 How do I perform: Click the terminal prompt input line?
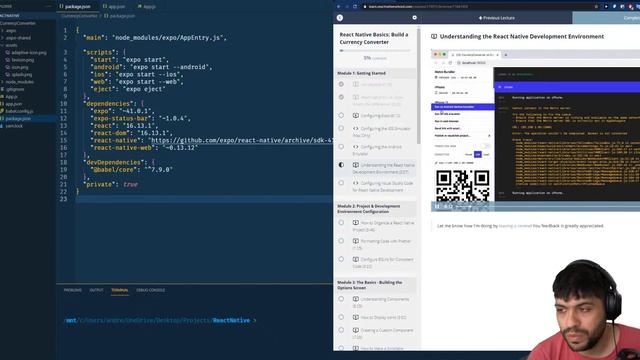coord(160,320)
